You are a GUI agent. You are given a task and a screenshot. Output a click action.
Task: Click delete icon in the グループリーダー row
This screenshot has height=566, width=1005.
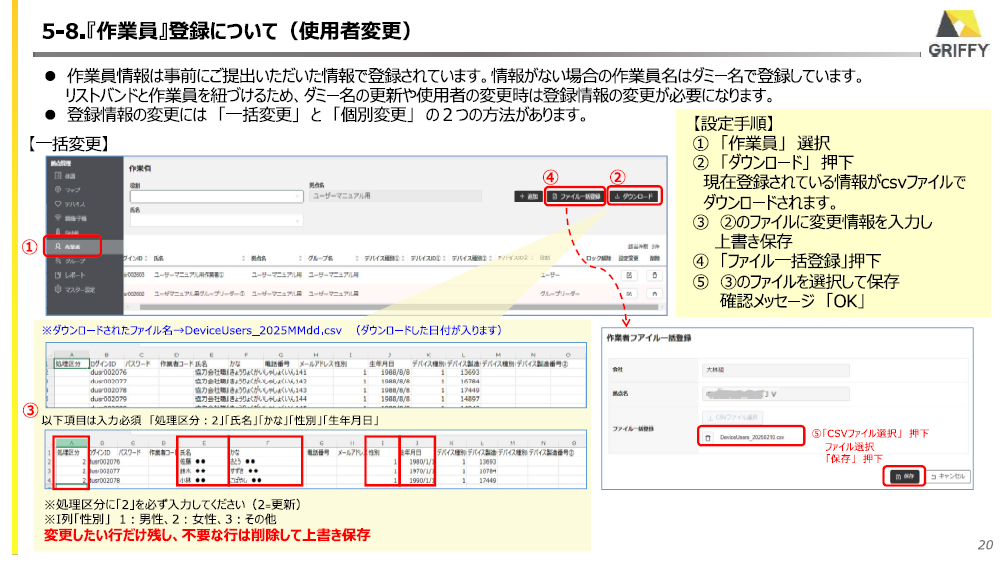[x=654, y=294]
